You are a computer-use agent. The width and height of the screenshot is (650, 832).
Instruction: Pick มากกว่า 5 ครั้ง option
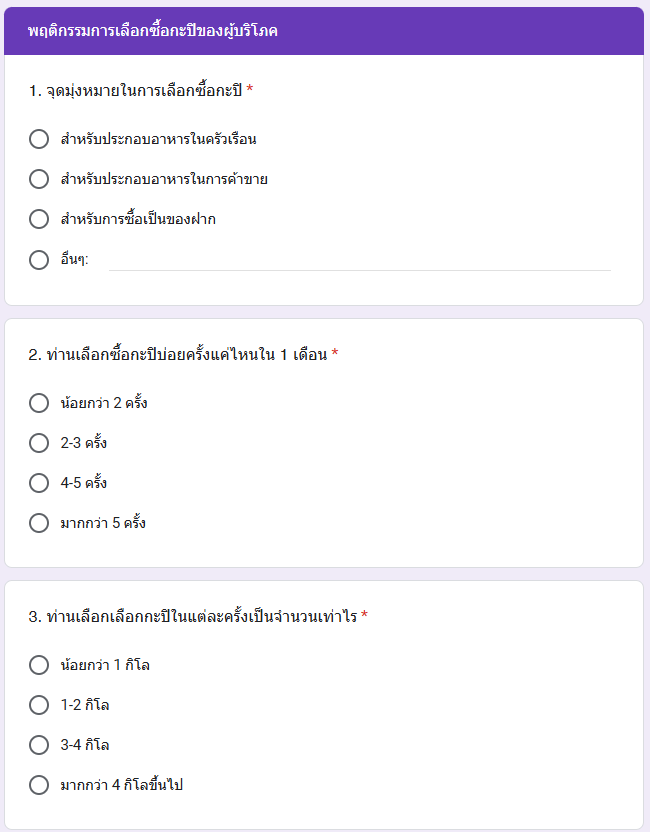point(39,523)
